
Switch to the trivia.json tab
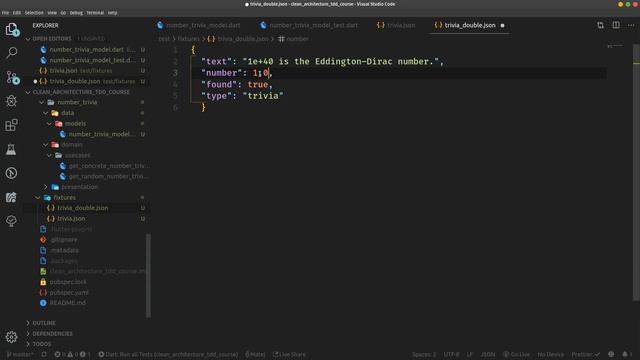[396, 25]
